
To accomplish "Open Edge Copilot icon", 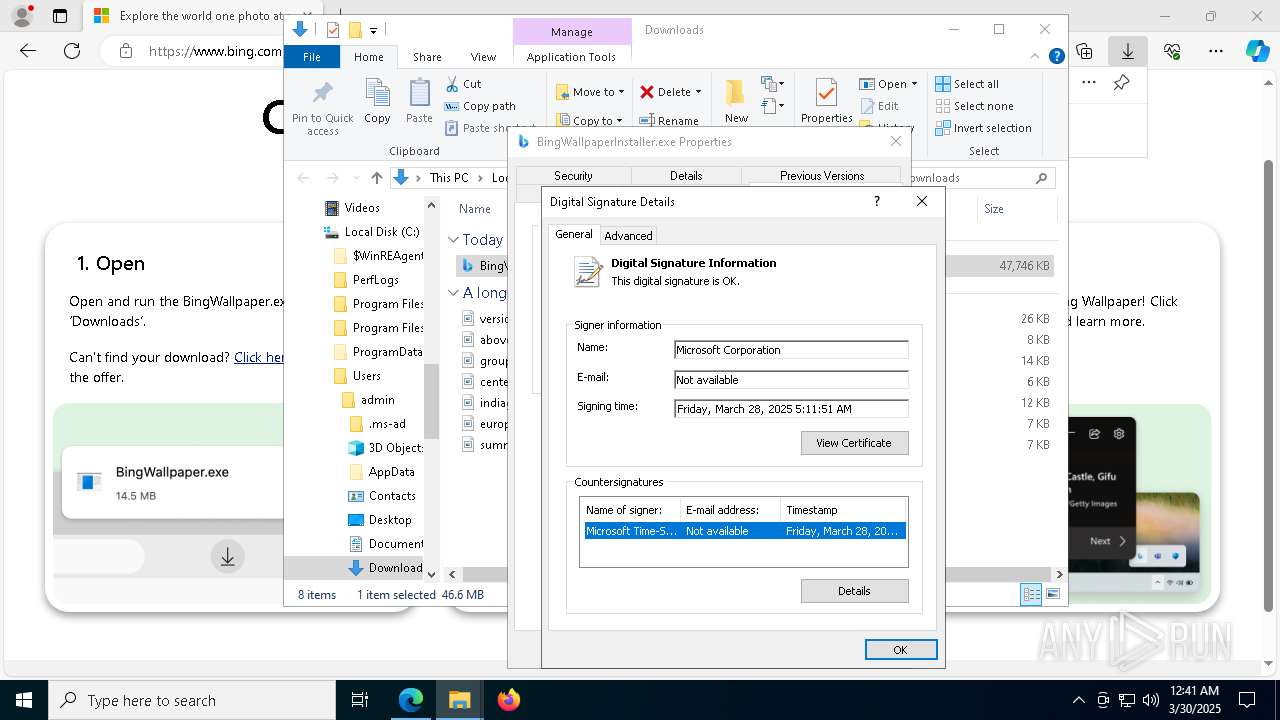I will pyautogui.click(x=1257, y=51).
